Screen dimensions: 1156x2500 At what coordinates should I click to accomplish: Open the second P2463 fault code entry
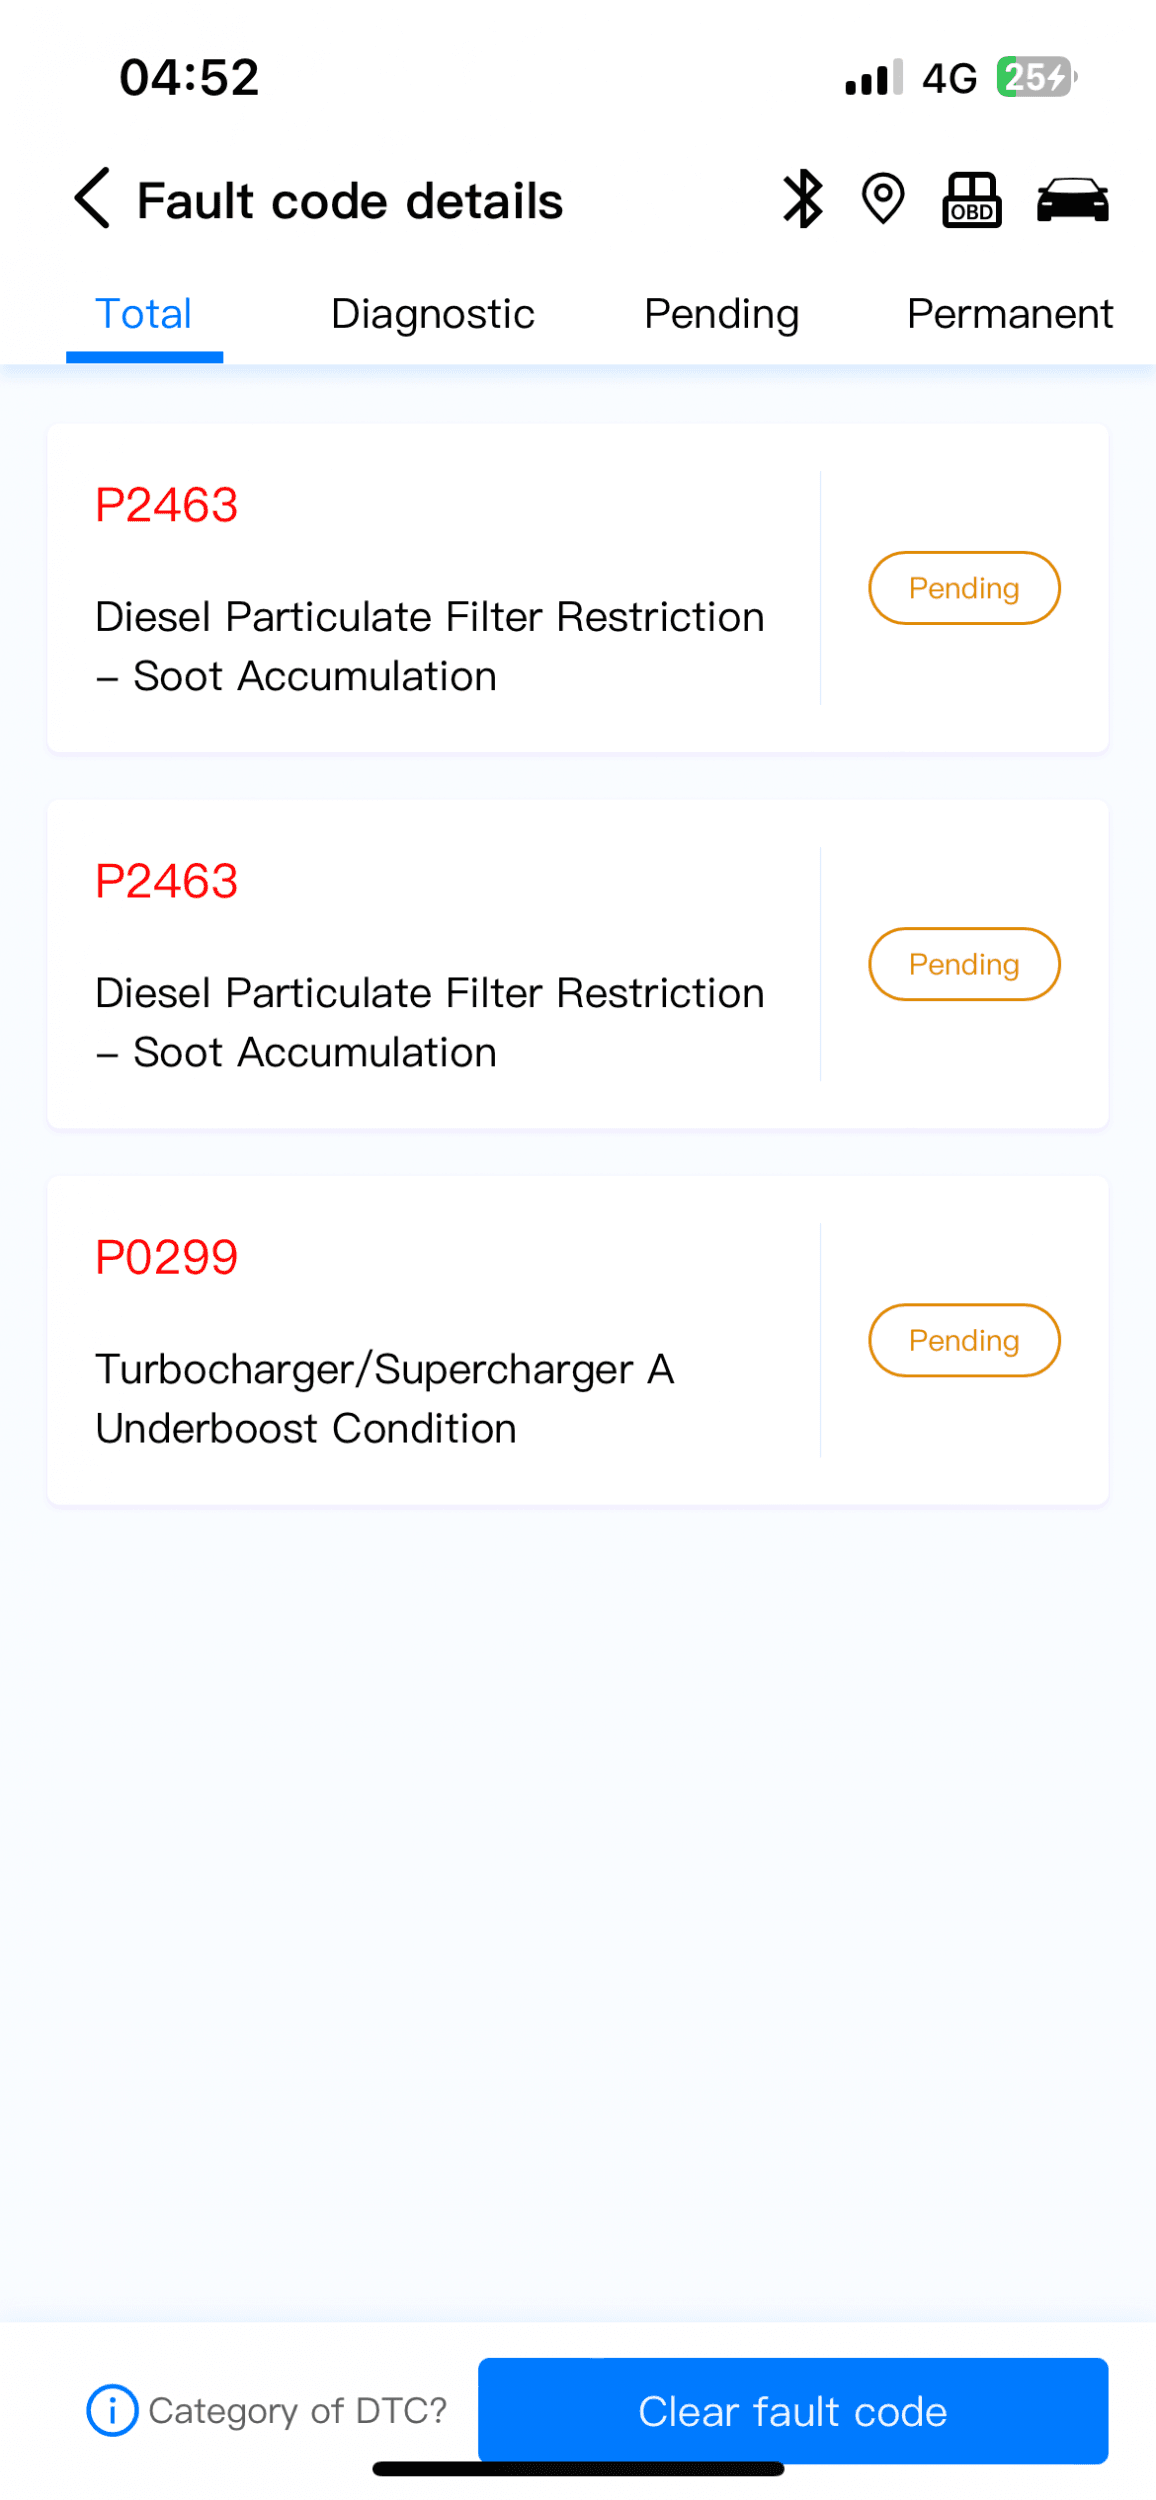coord(430,964)
